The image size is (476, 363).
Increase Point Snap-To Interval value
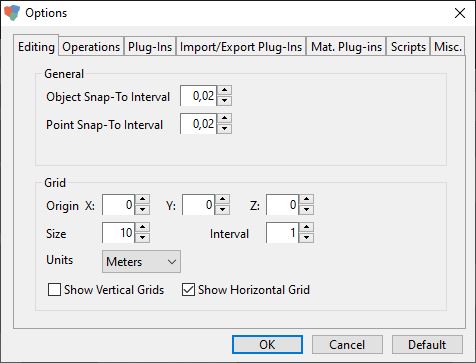click(225, 118)
